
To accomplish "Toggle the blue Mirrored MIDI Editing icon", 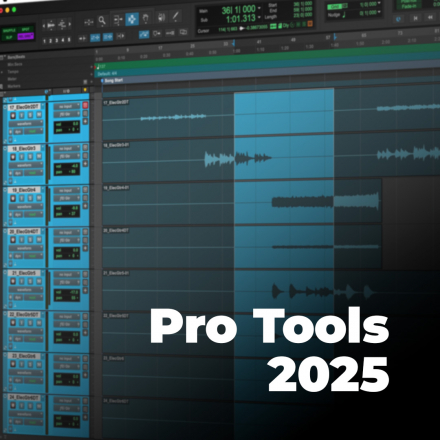I will point(144,34).
